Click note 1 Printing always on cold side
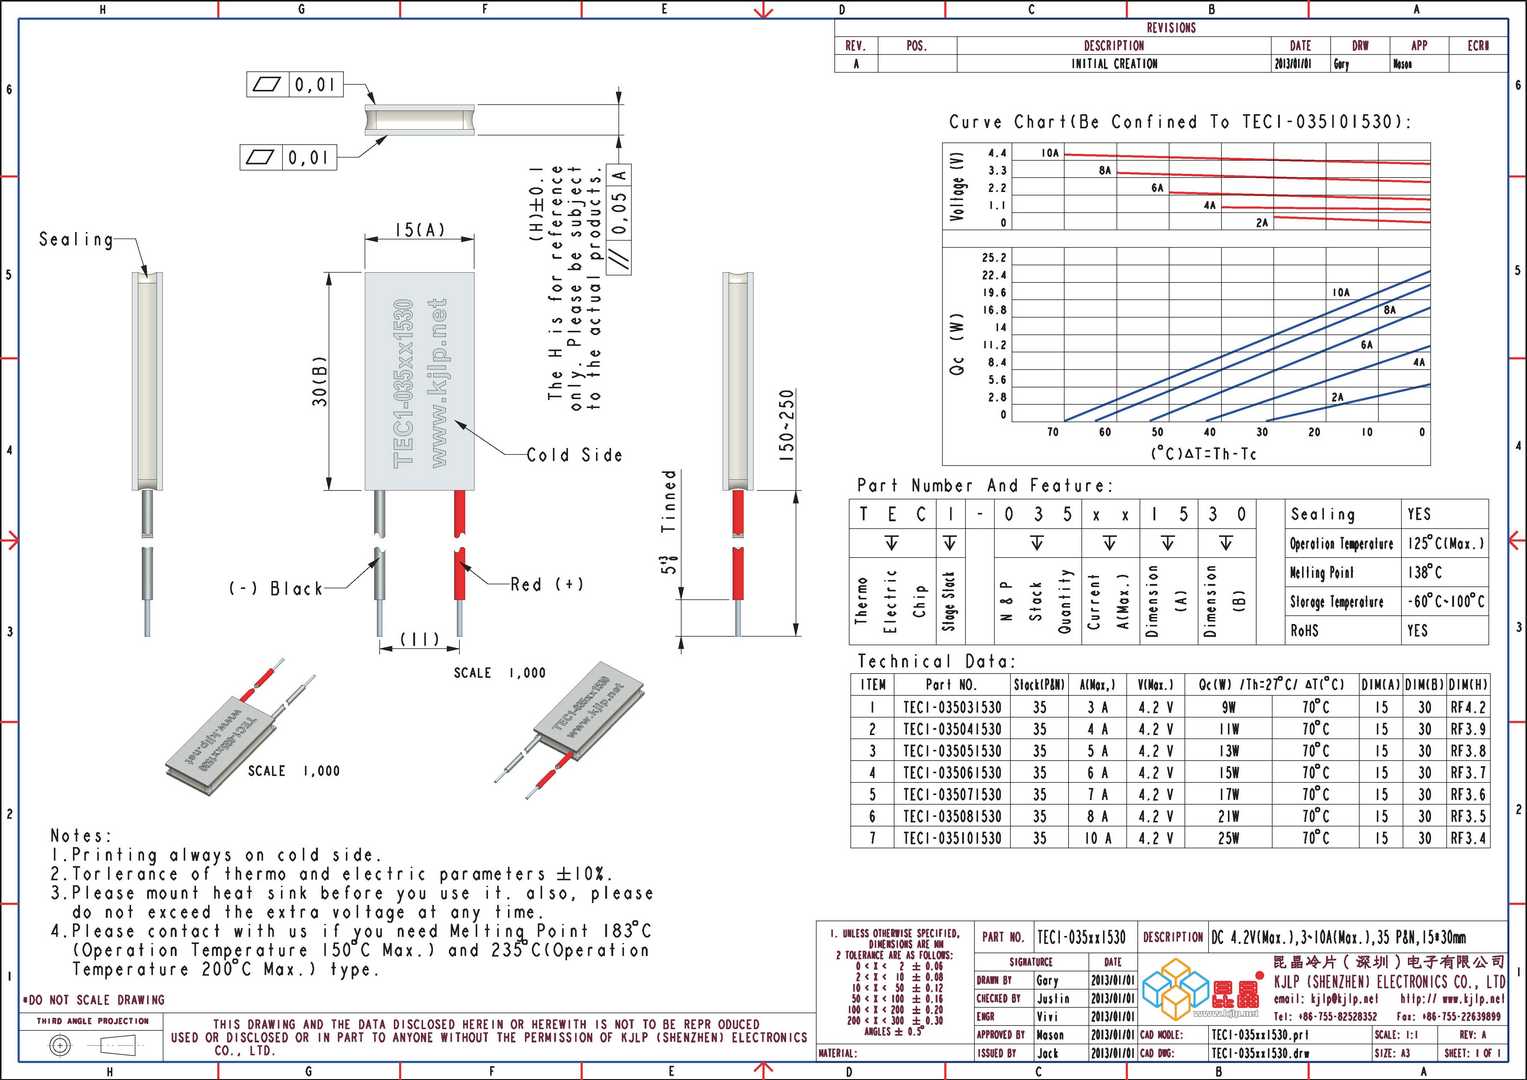 217,855
